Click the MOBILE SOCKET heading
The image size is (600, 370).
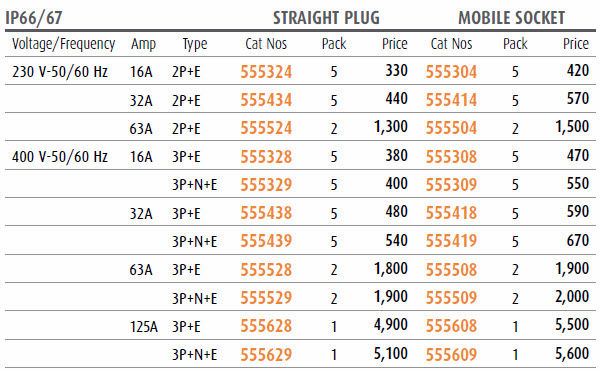click(512, 18)
